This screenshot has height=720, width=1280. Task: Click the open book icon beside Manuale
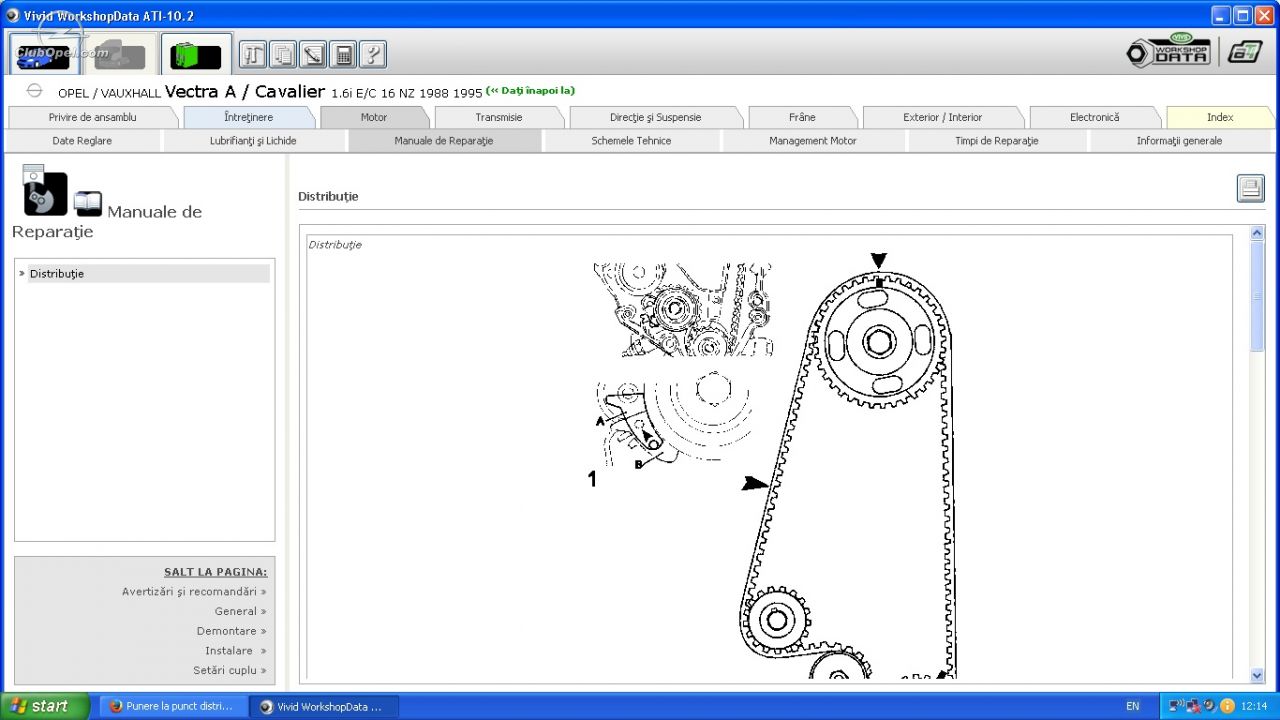pos(88,204)
